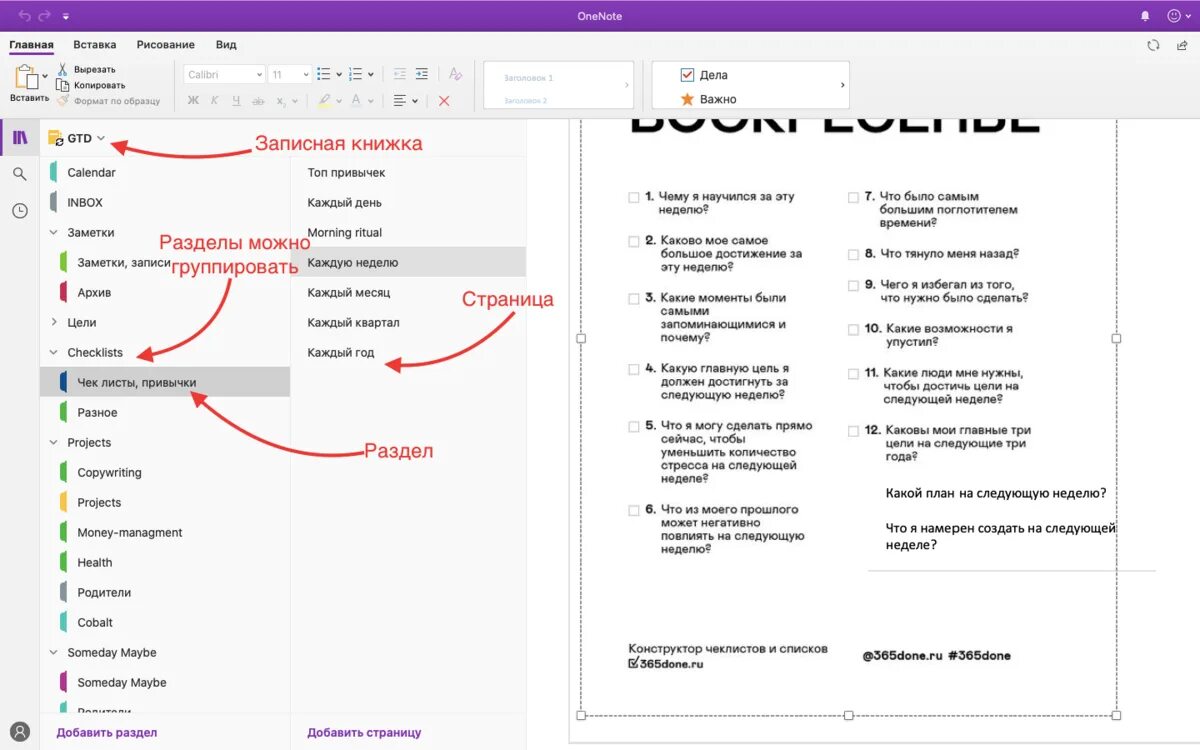Open recent notes clock icon
Screen dimensions: 1200x750
click(20, 211)
